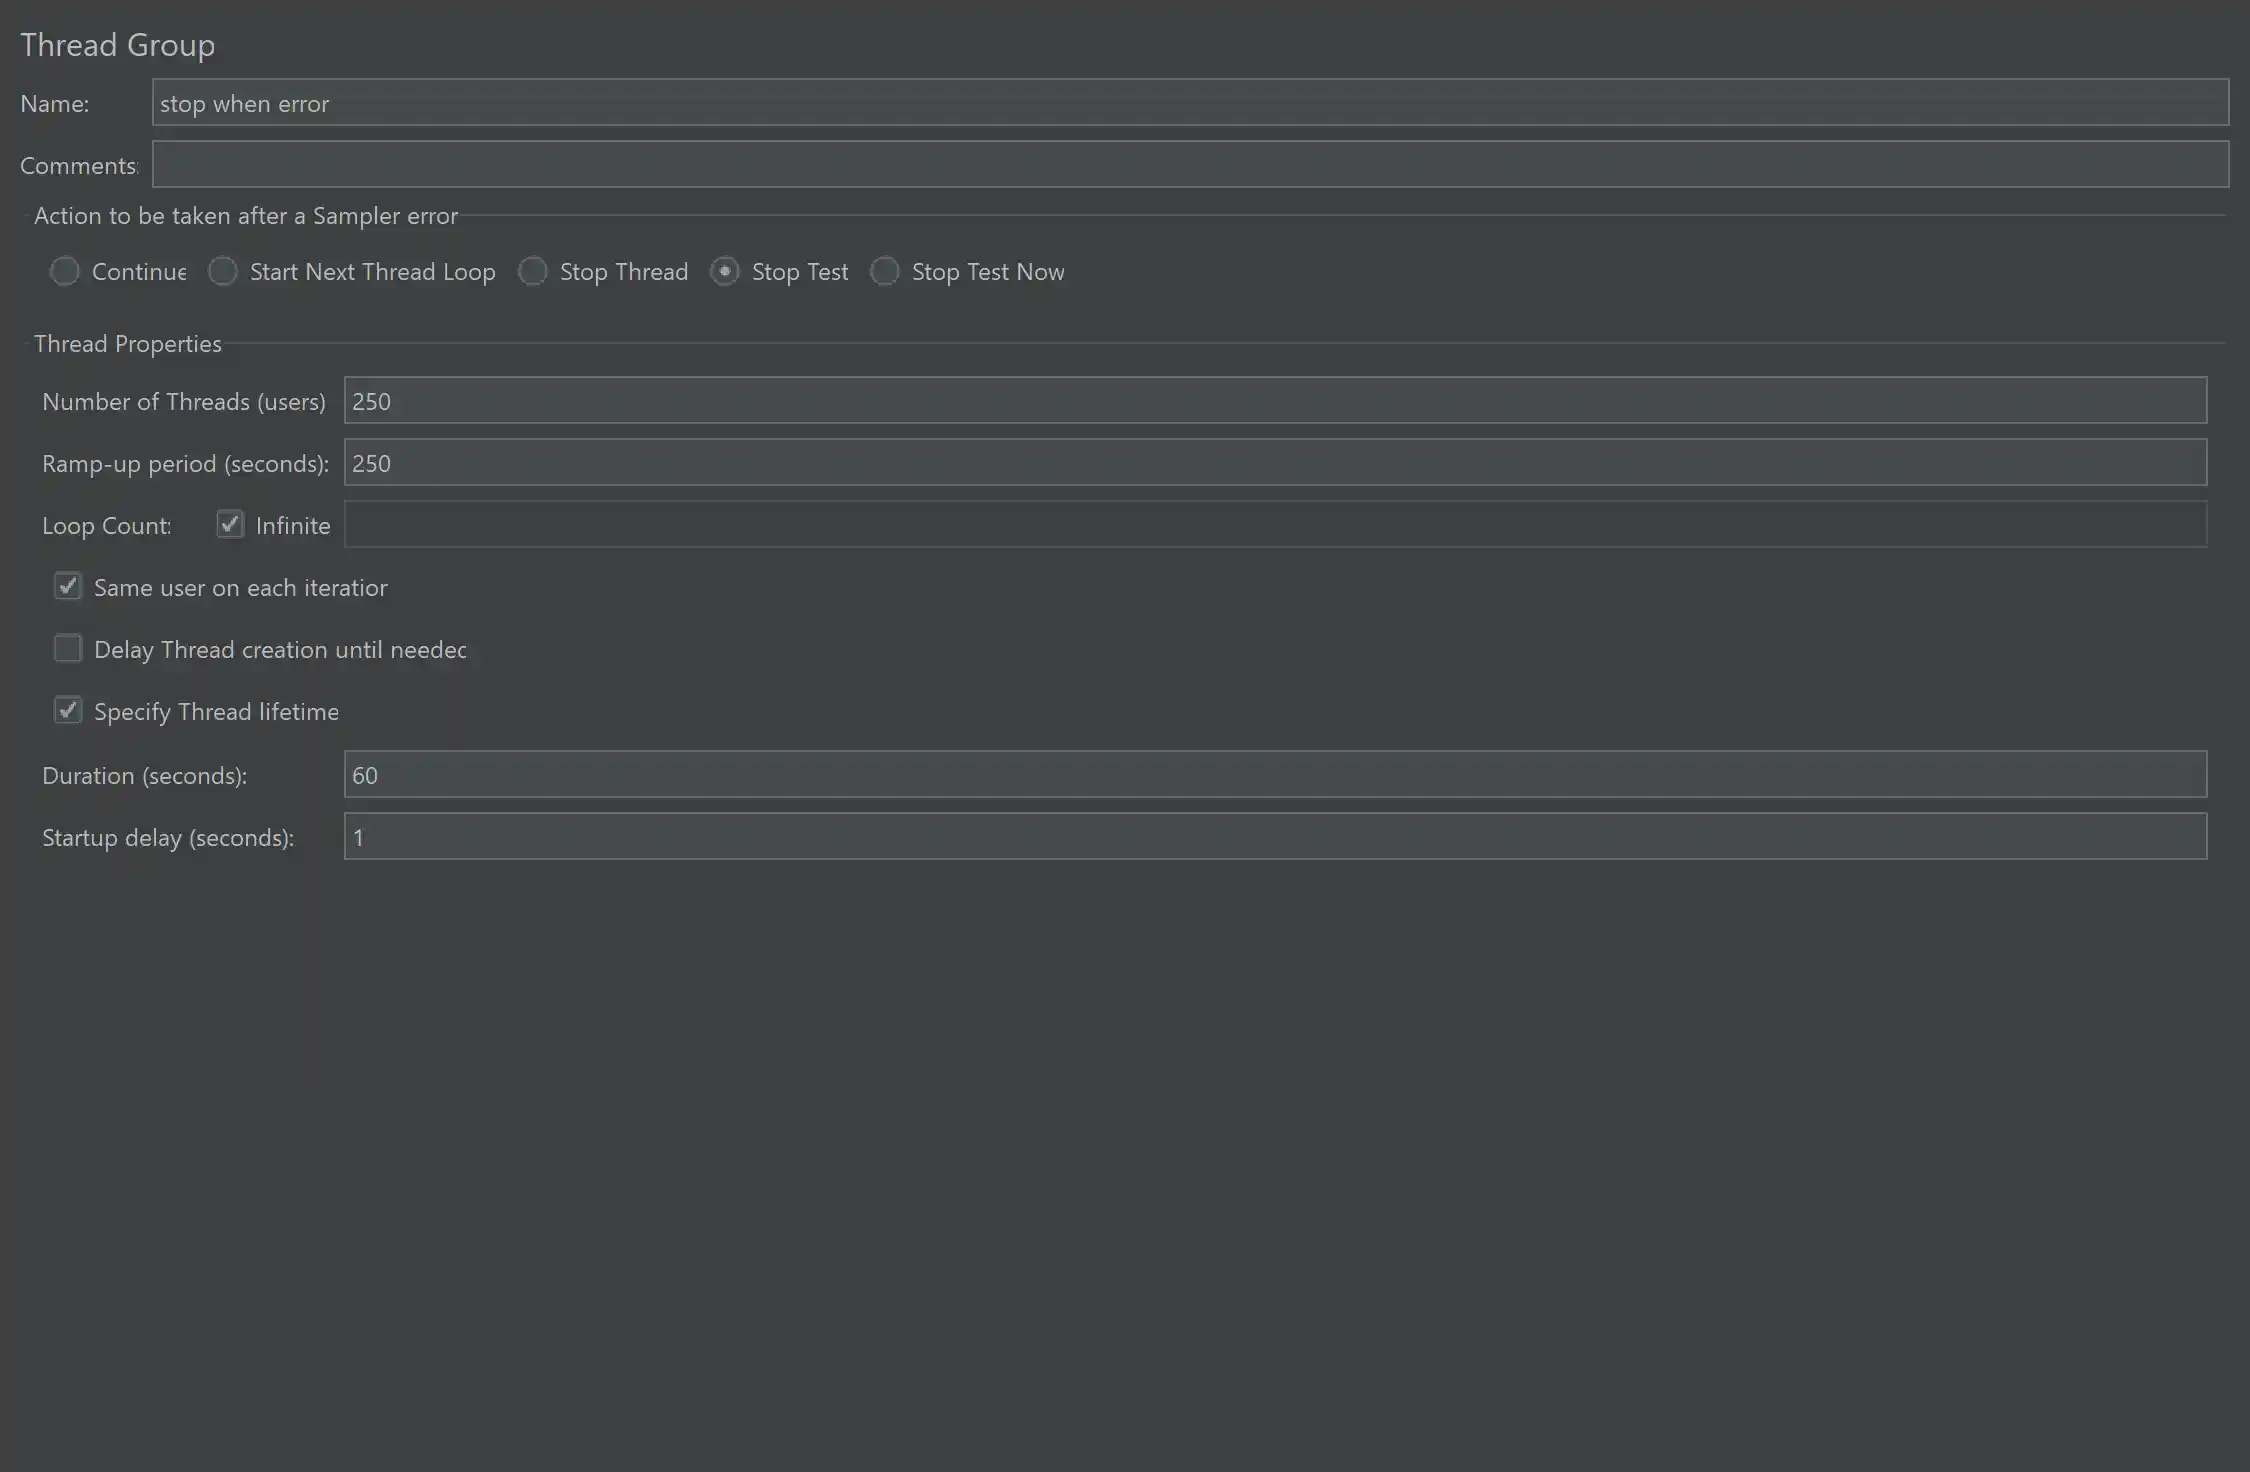
Task: Uncheck the Infinite loop count checkbox
Action: (x=230, y=525)
